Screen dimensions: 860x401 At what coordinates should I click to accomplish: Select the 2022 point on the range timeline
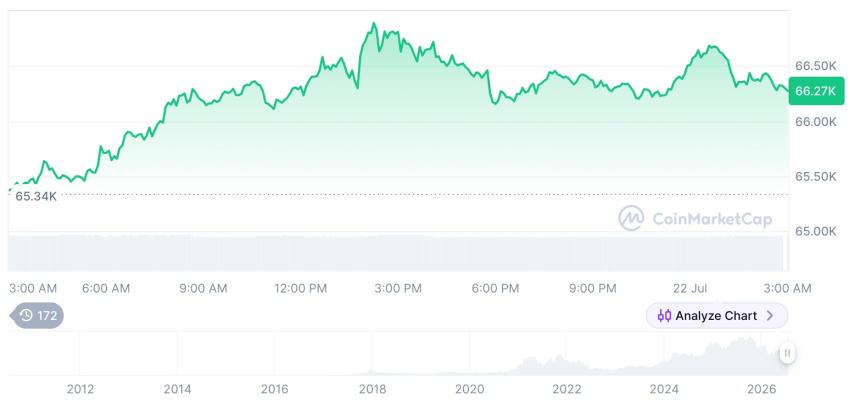coord(567,389)
